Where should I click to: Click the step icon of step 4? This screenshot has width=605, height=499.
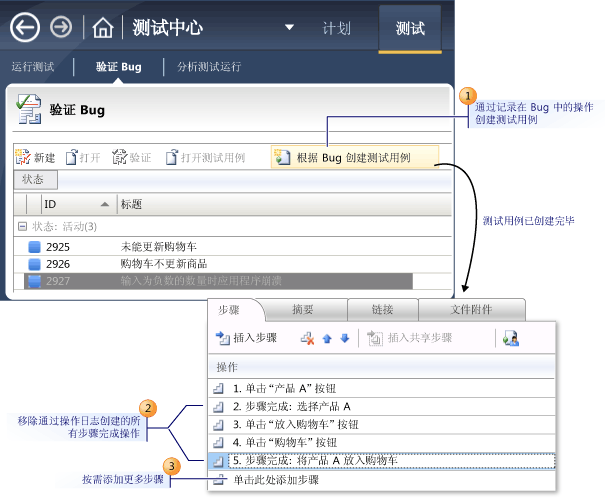pos(218,442)
